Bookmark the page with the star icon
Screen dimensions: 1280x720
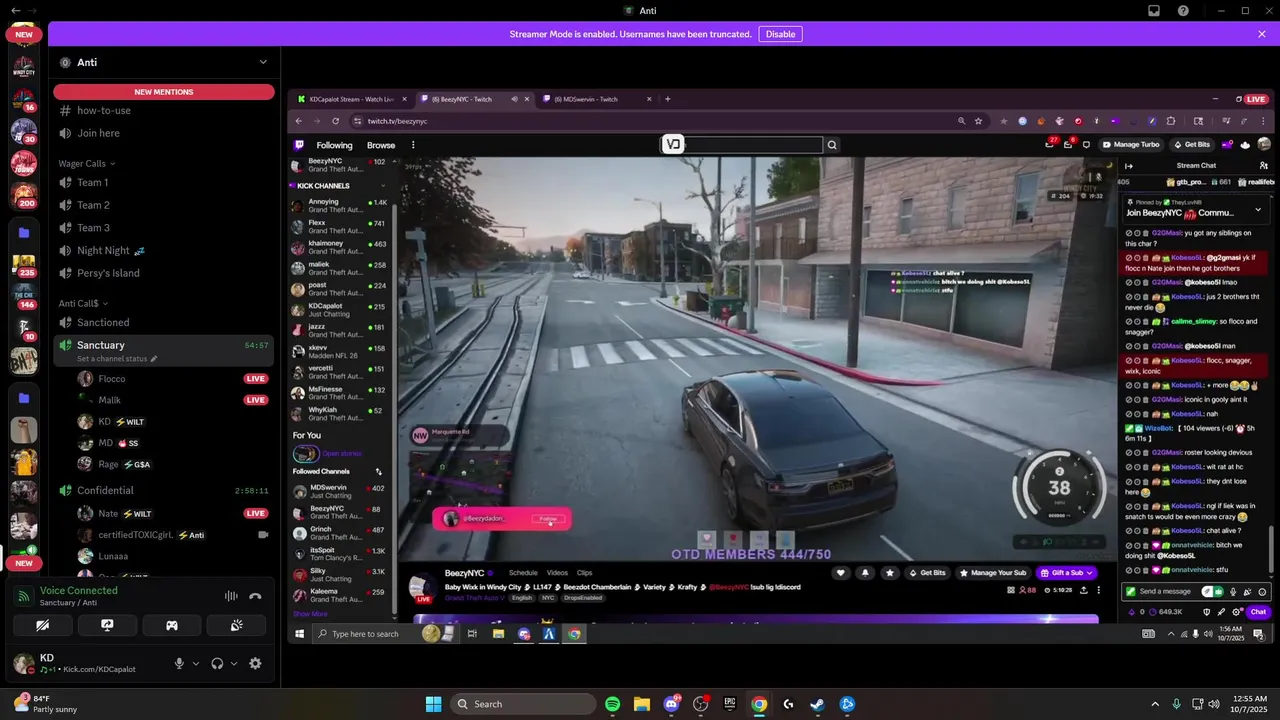click(x=978, y=121)
